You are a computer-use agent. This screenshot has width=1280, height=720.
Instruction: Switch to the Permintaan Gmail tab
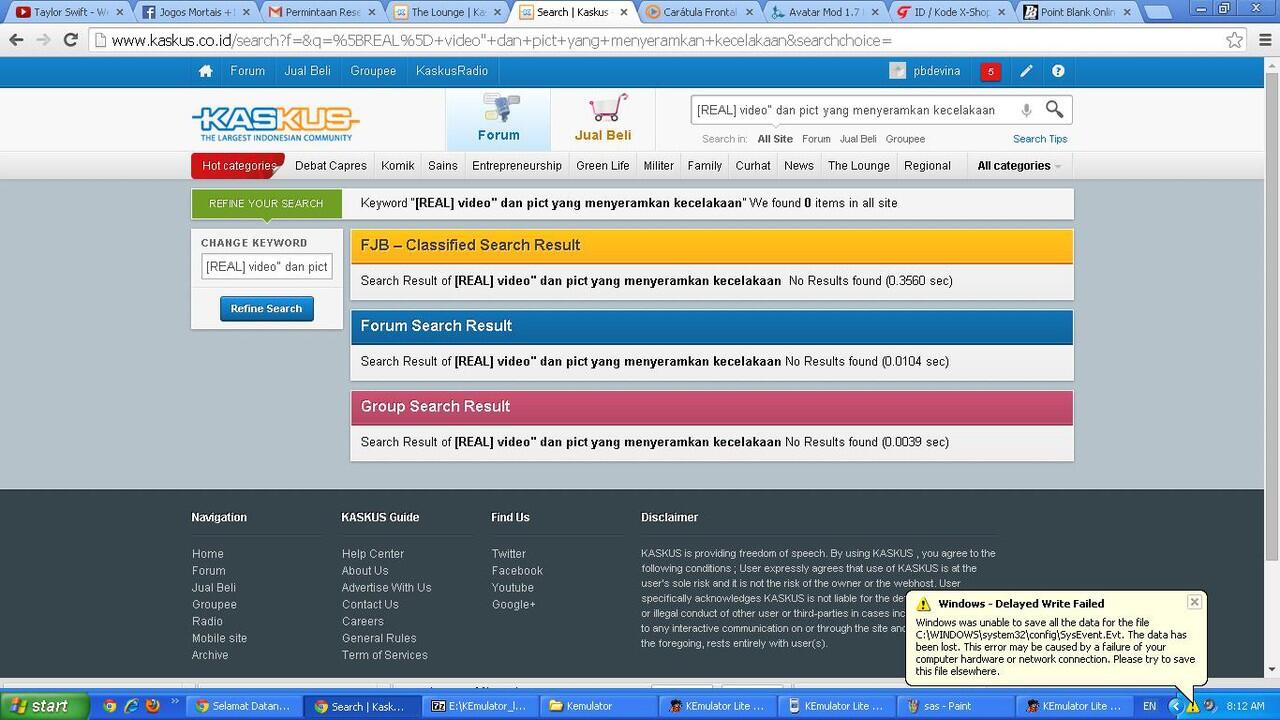coord(321,12)
